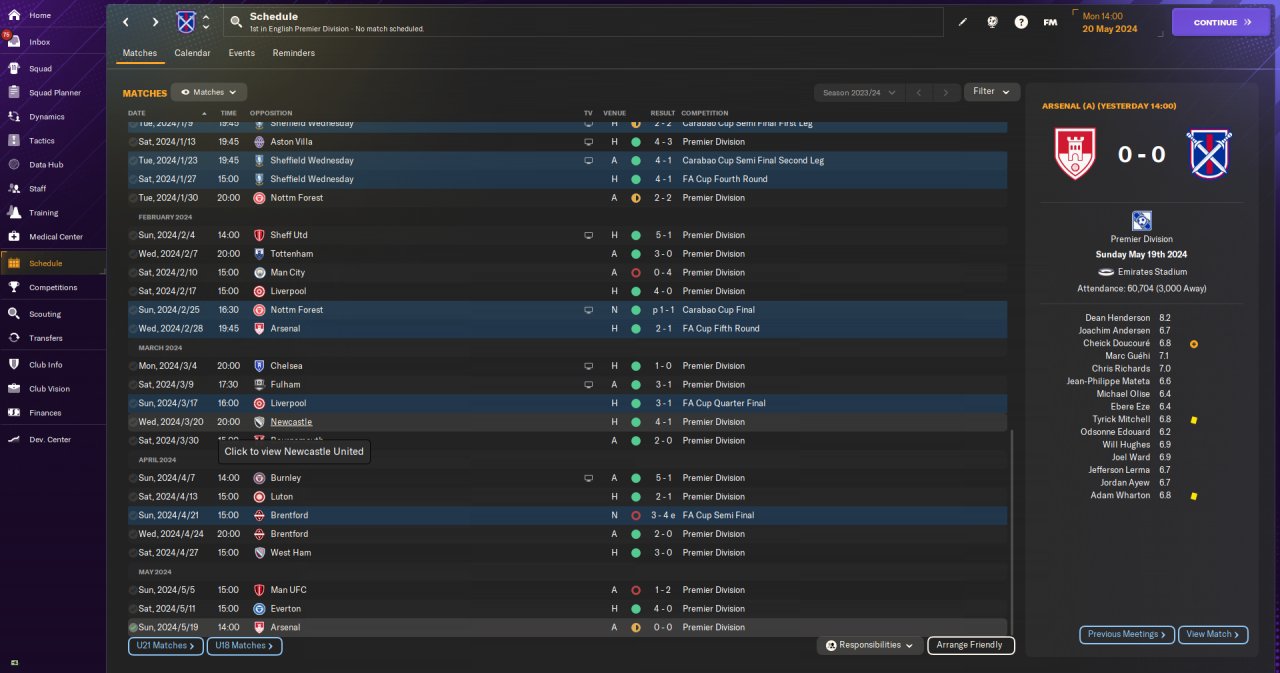The width and height of the screenshot is (1280, 673).
Task: Click the forward navigation arrow
Action: pyautogui.click(x=155, y=22)
